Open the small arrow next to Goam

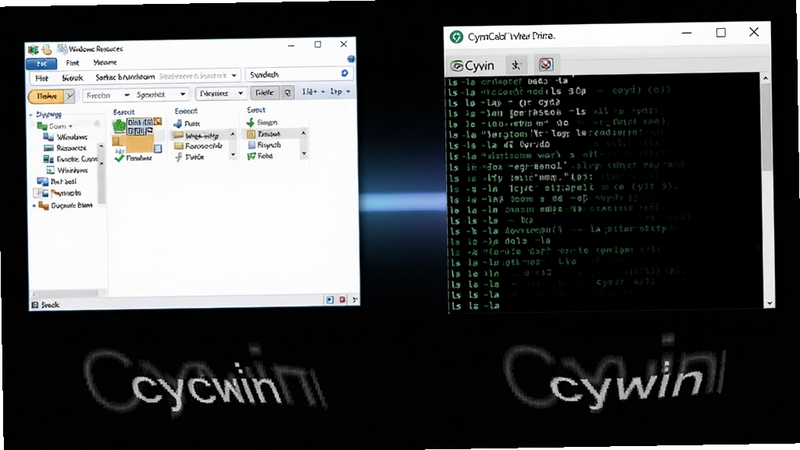click(x=71, y=126)
